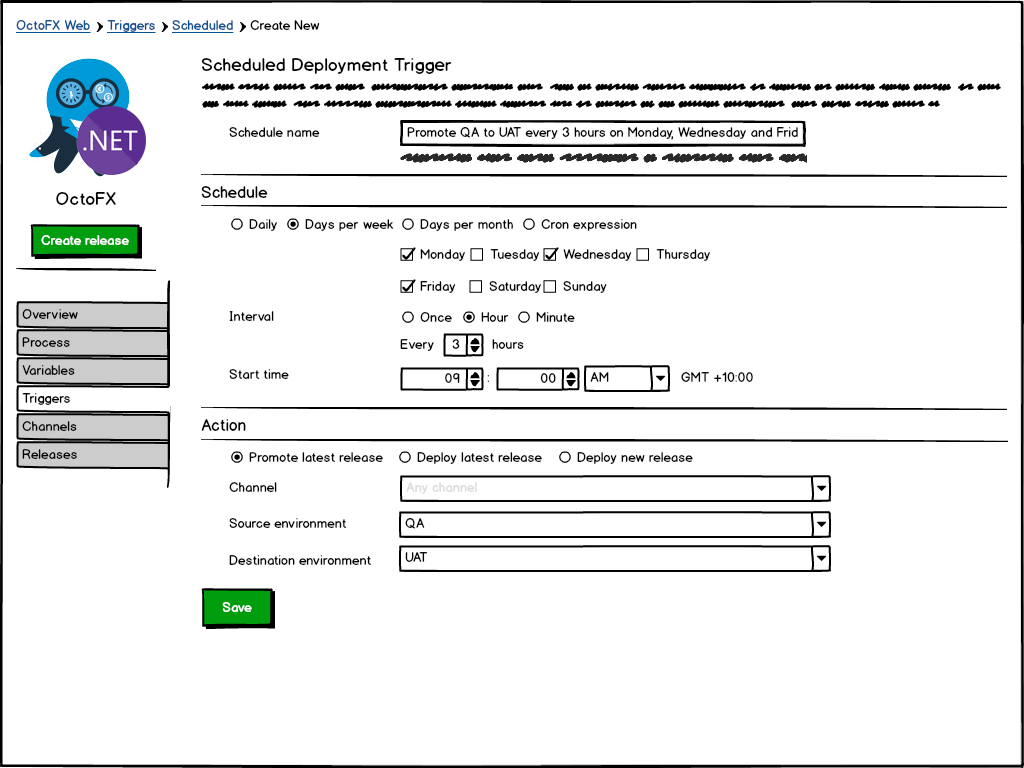This screenshot has height=768, width=1024.
Task: Enable the Saturday checkbox
Action: point(476,287)
